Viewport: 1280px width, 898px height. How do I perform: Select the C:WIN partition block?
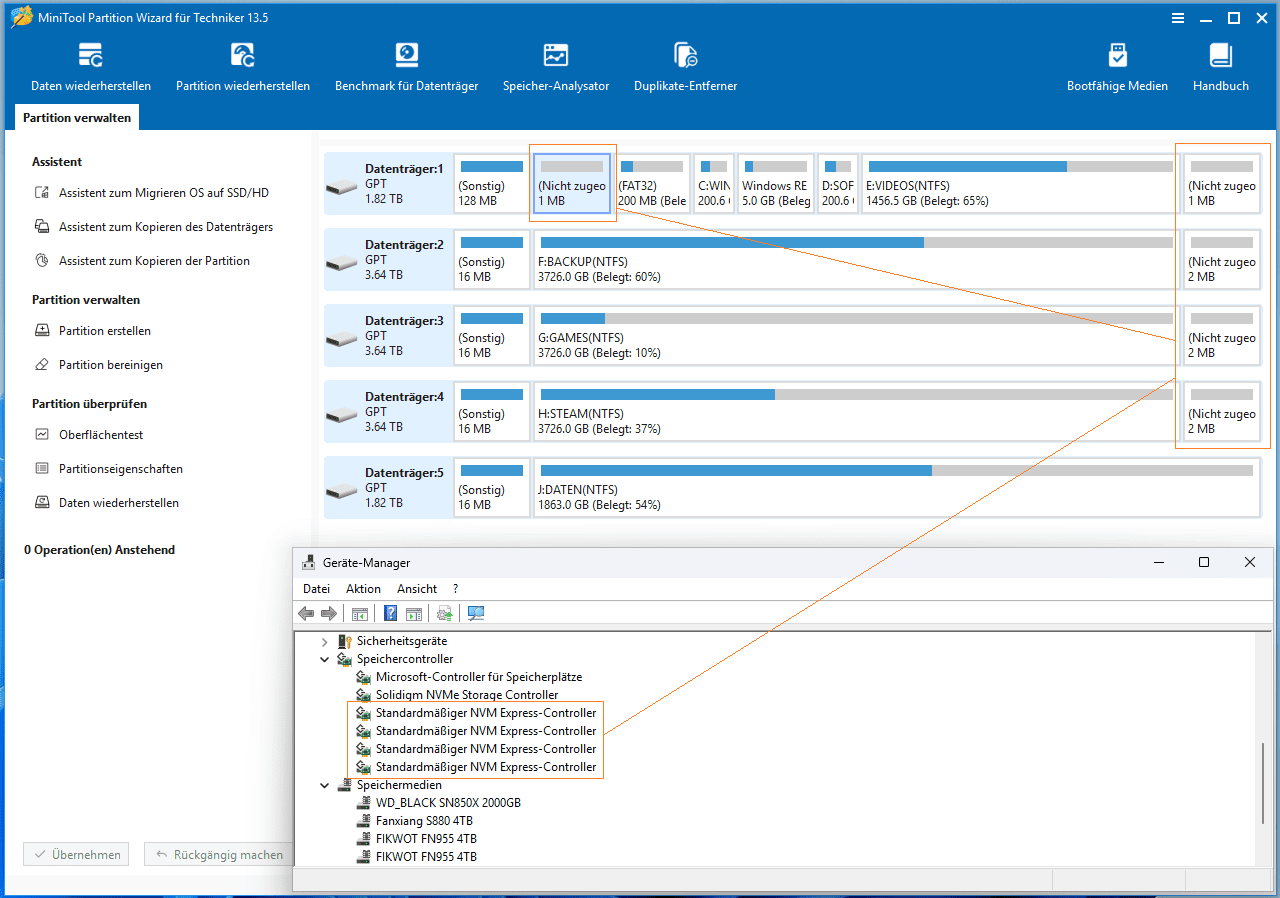[x=714, y=184]
